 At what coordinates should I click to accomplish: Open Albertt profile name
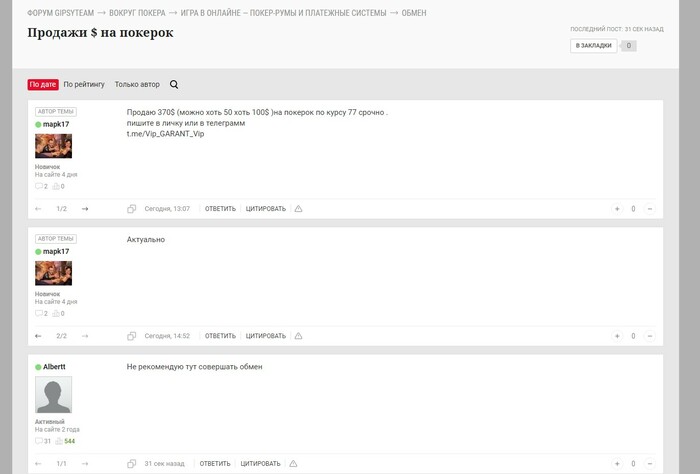[x=54, y=366]
